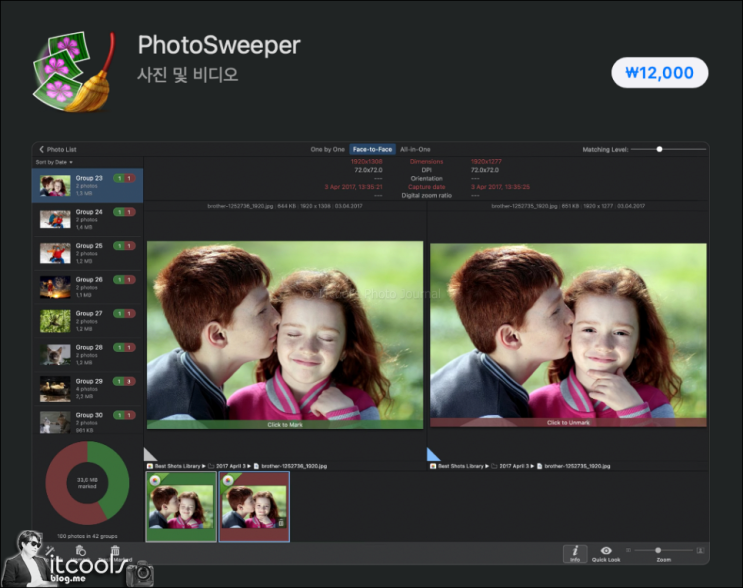Click the 'Digital zoom ratio' label

(426, 196)
